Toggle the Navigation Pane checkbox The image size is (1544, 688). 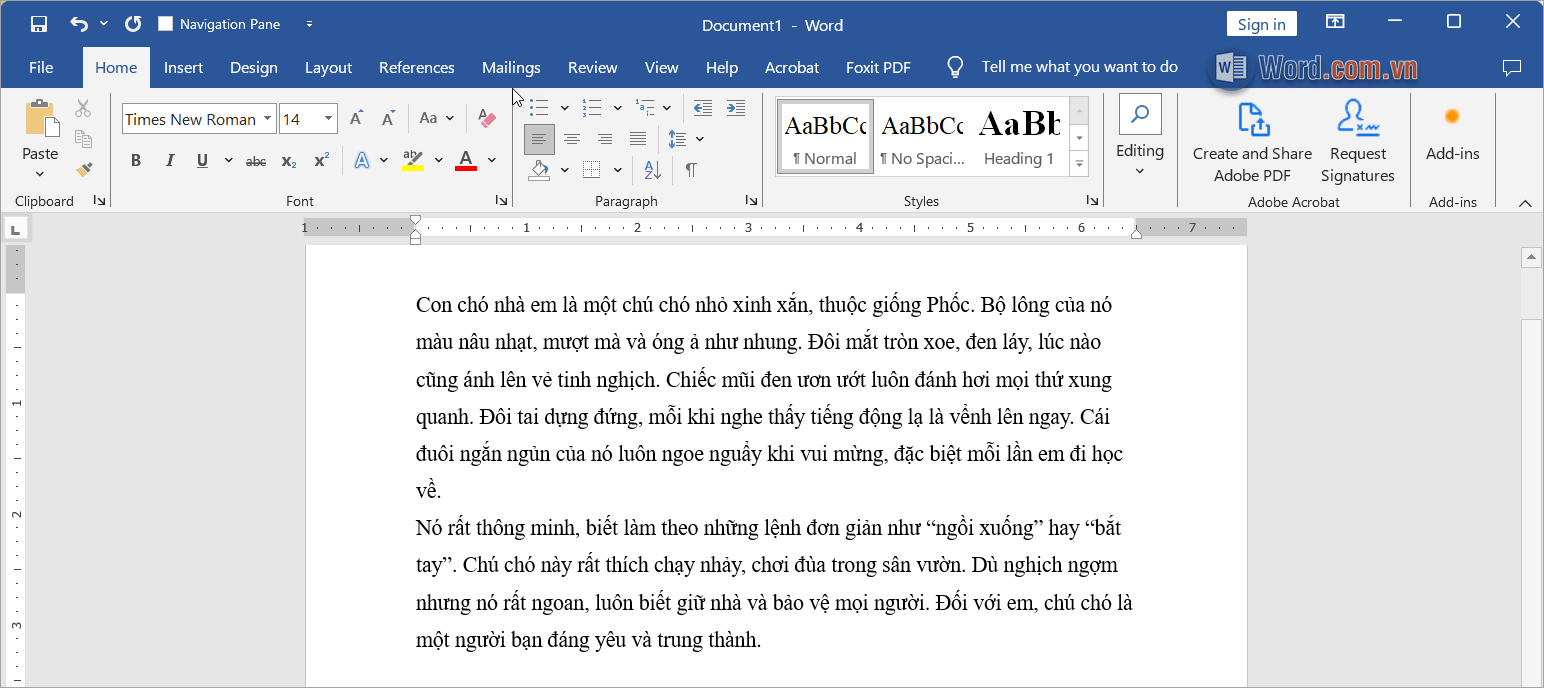(x=166, y=23)
